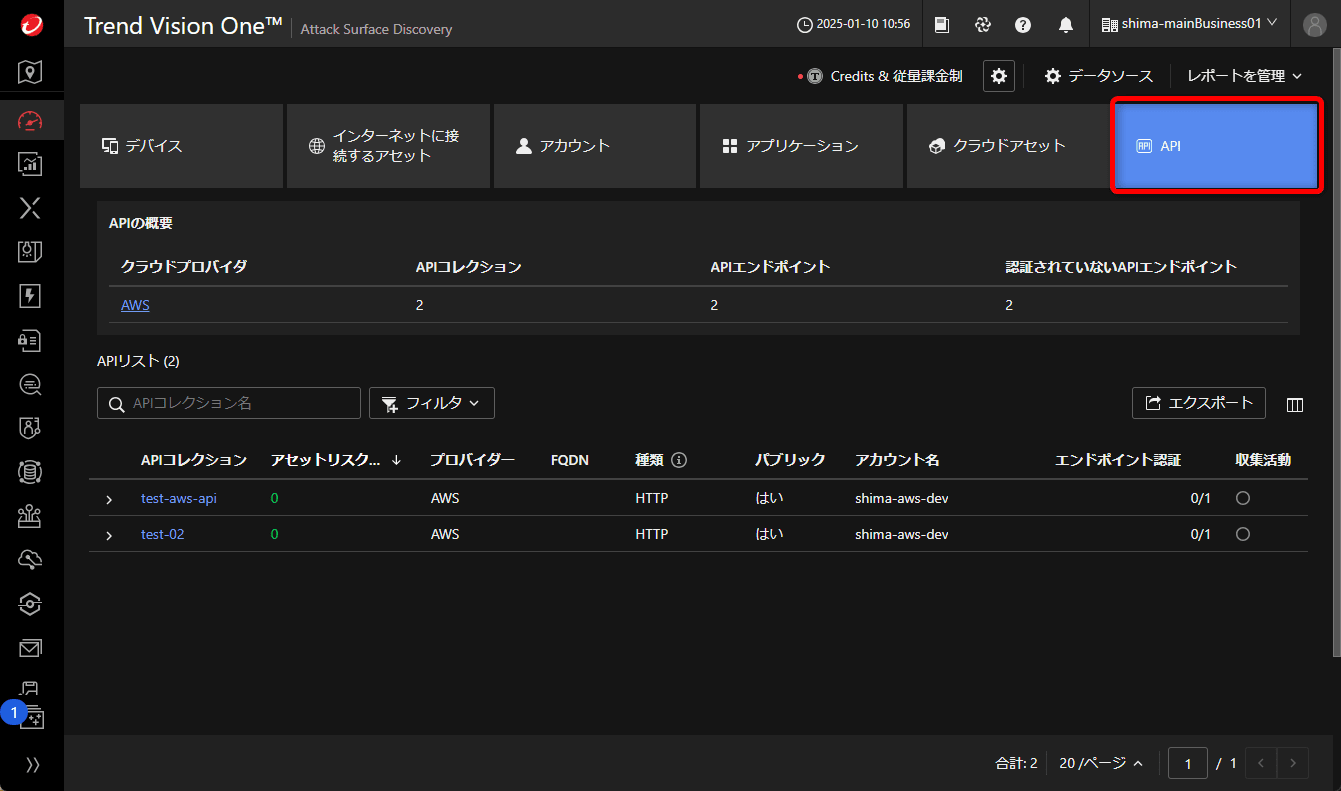Sort by アセットリスク column arrow

396,460
